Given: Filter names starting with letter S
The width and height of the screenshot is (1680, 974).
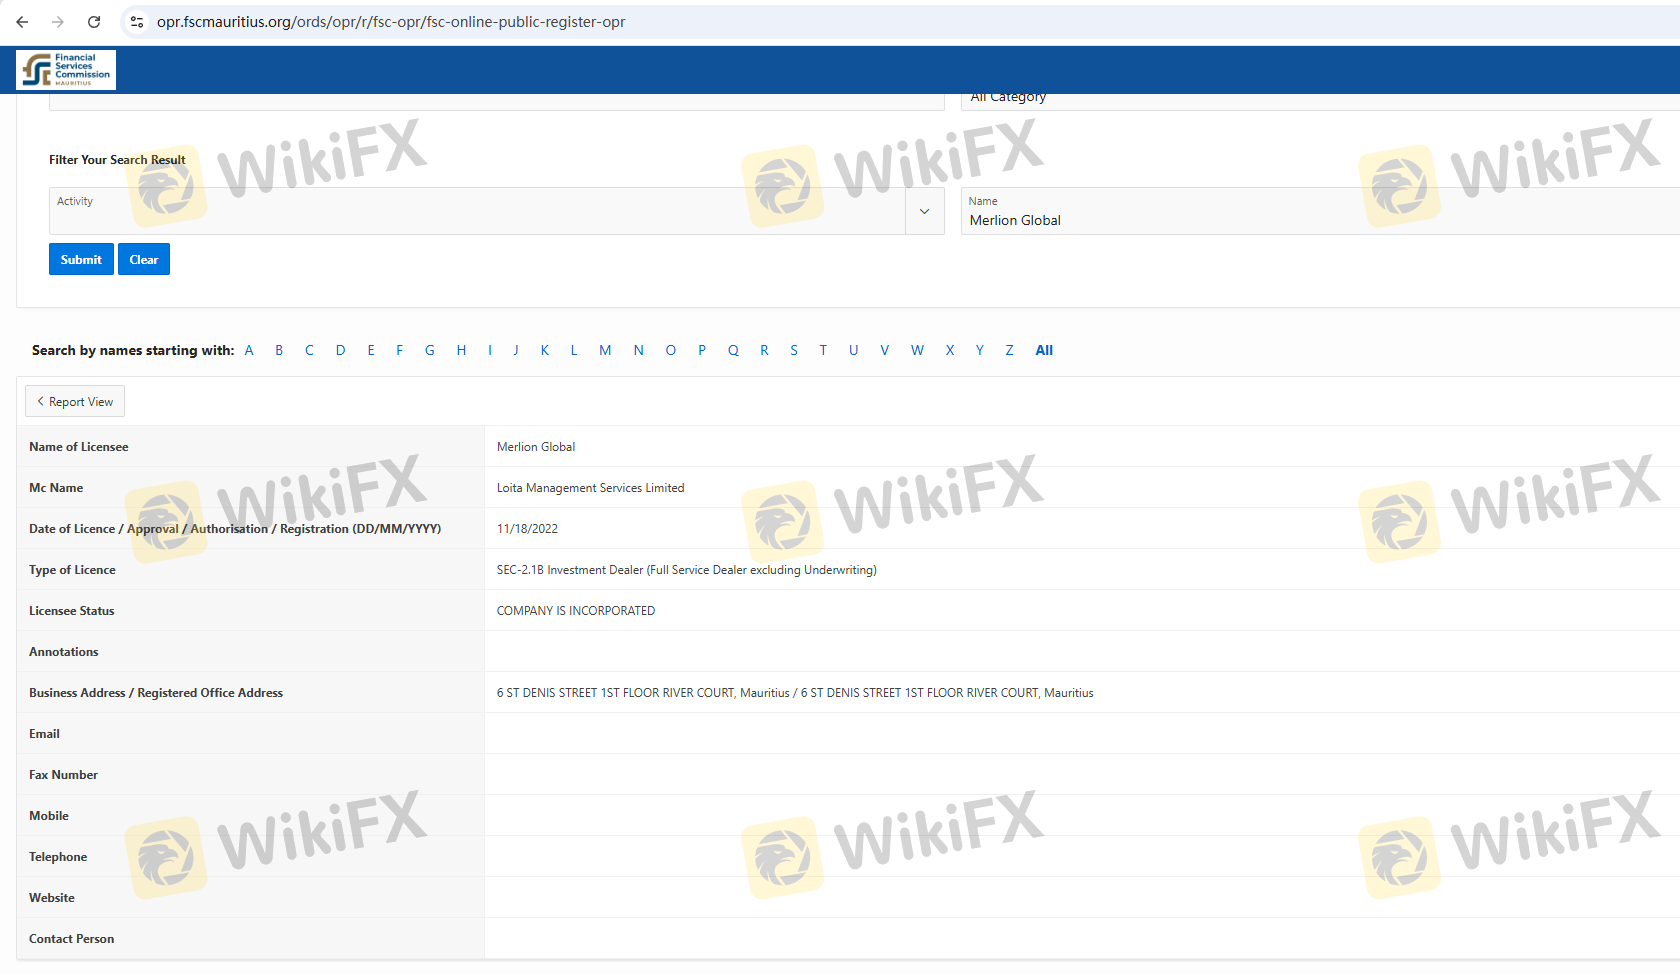Looking at the screenshot, I should (x=794, y=350).
